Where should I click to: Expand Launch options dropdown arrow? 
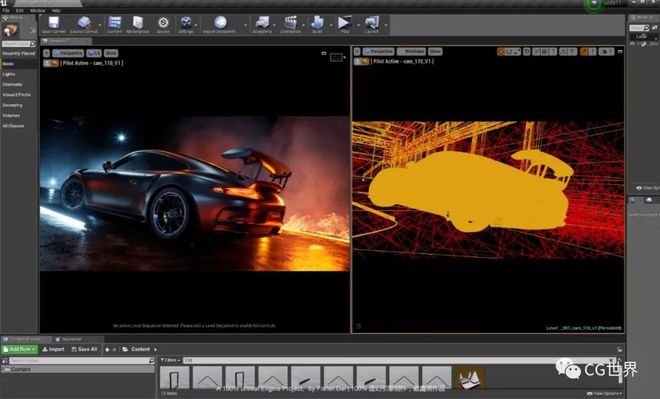tap(386, 25)
